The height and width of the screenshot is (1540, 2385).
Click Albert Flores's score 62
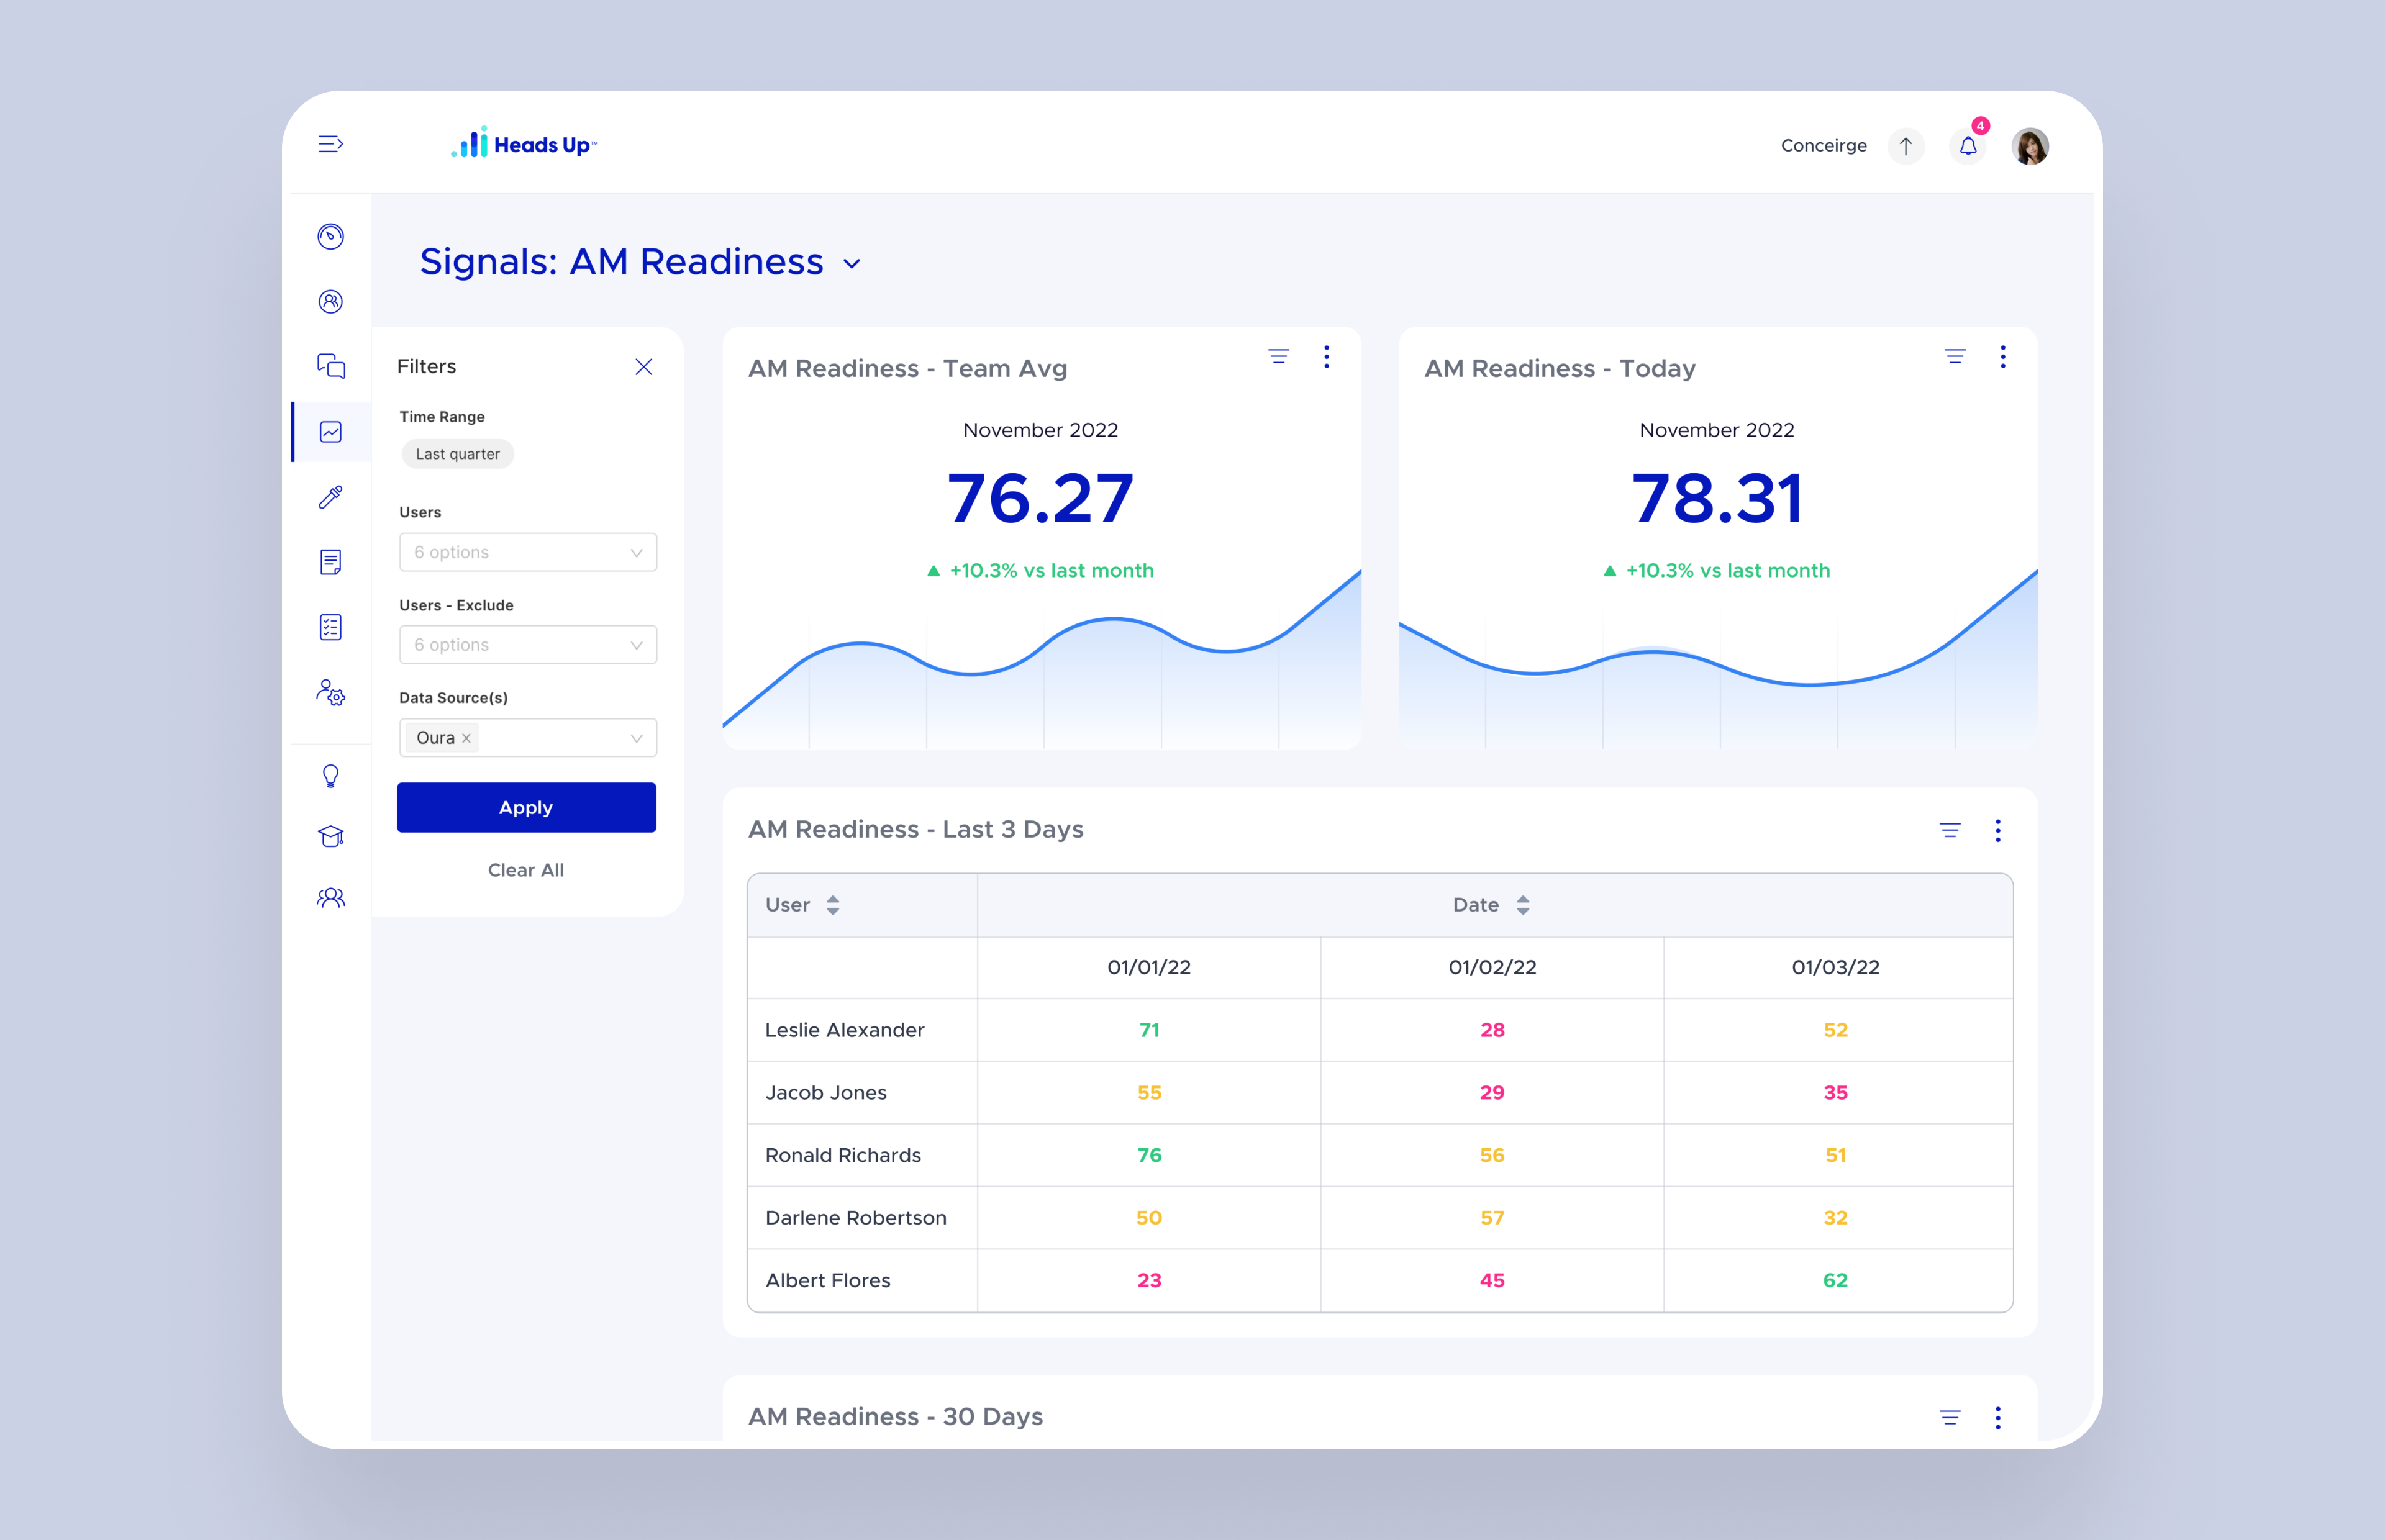coord(1835,1280)
